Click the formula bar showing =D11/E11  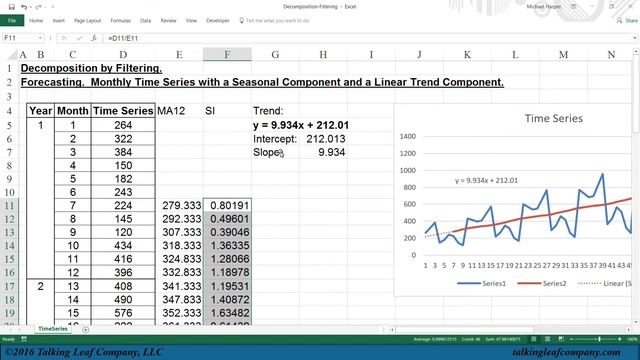367,38
